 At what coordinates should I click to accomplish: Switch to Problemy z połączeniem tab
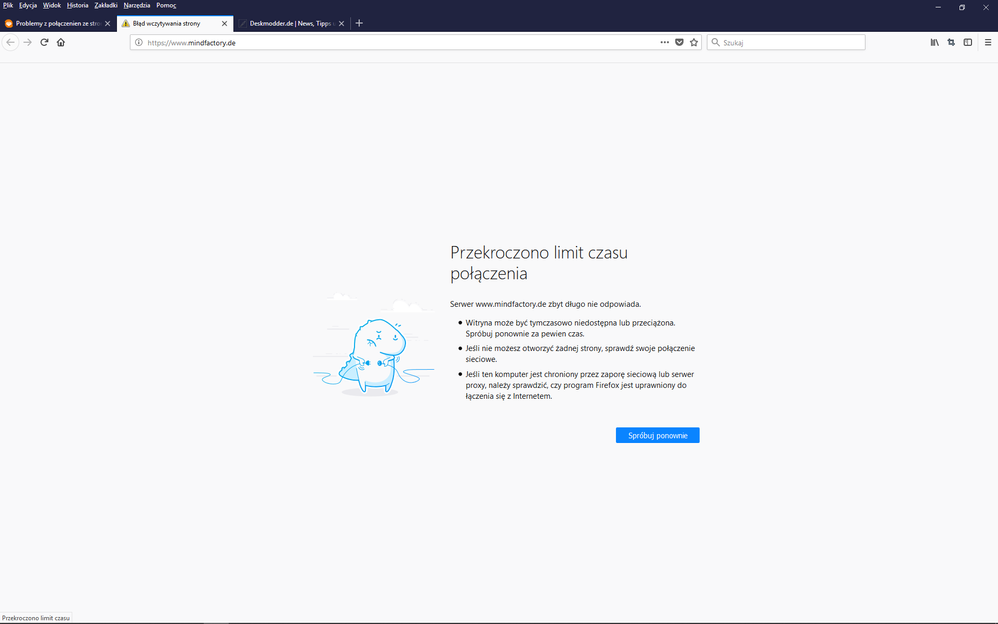click(x=55, y=23)
